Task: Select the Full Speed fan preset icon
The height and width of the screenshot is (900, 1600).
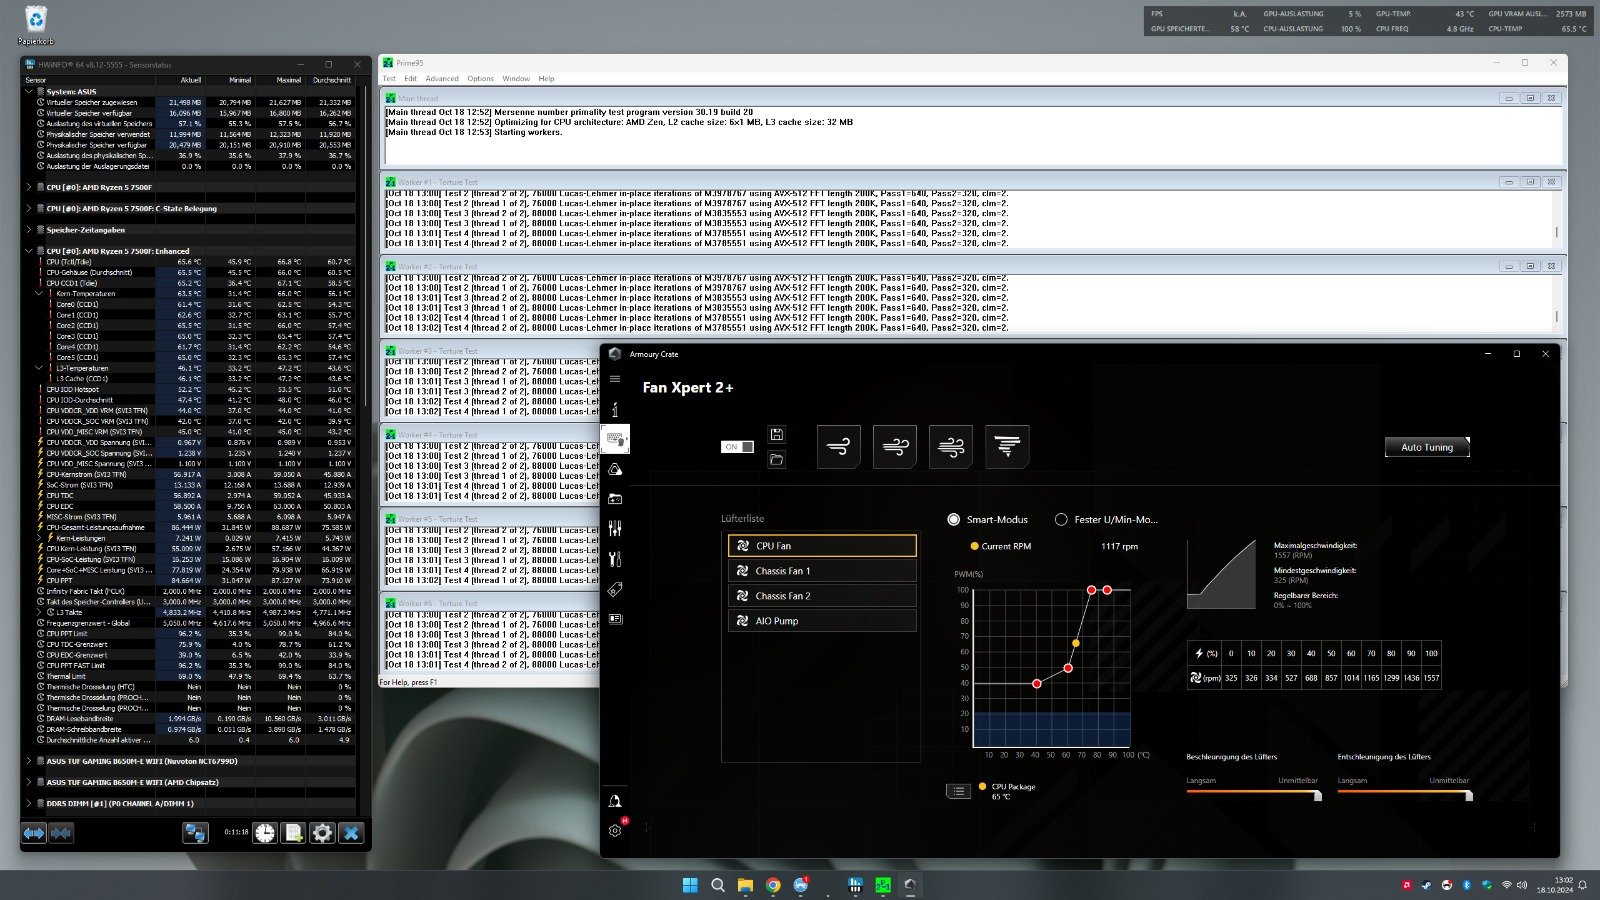Action: click(x=1007, y=446)
